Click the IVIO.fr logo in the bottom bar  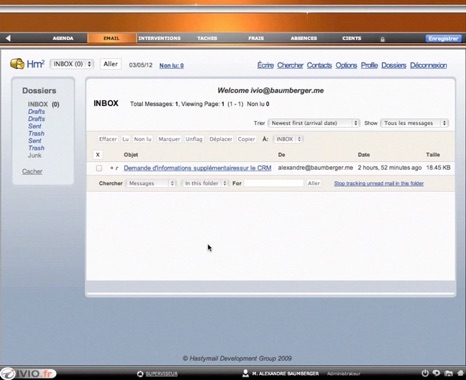[x=28, y=373]
